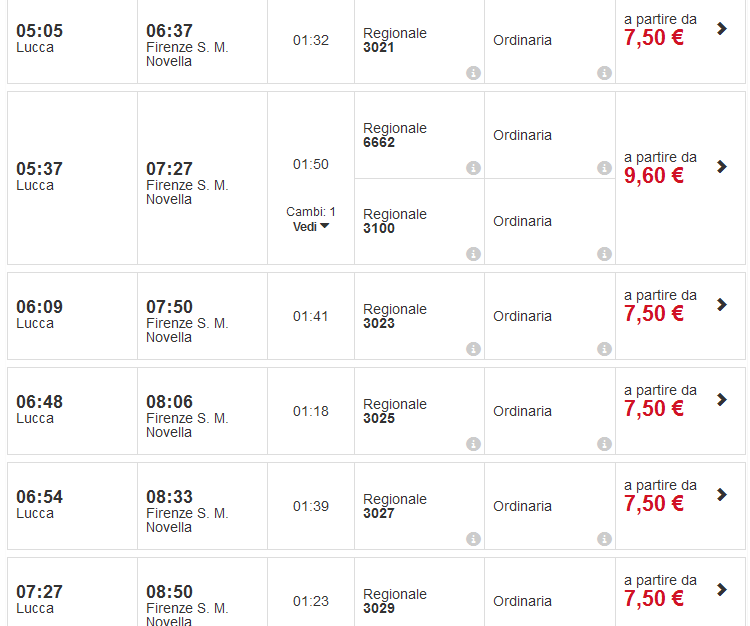Select the 7,50 € price for 06:54 train
Viewport: 750px width, 626px height.
[654, 504]
